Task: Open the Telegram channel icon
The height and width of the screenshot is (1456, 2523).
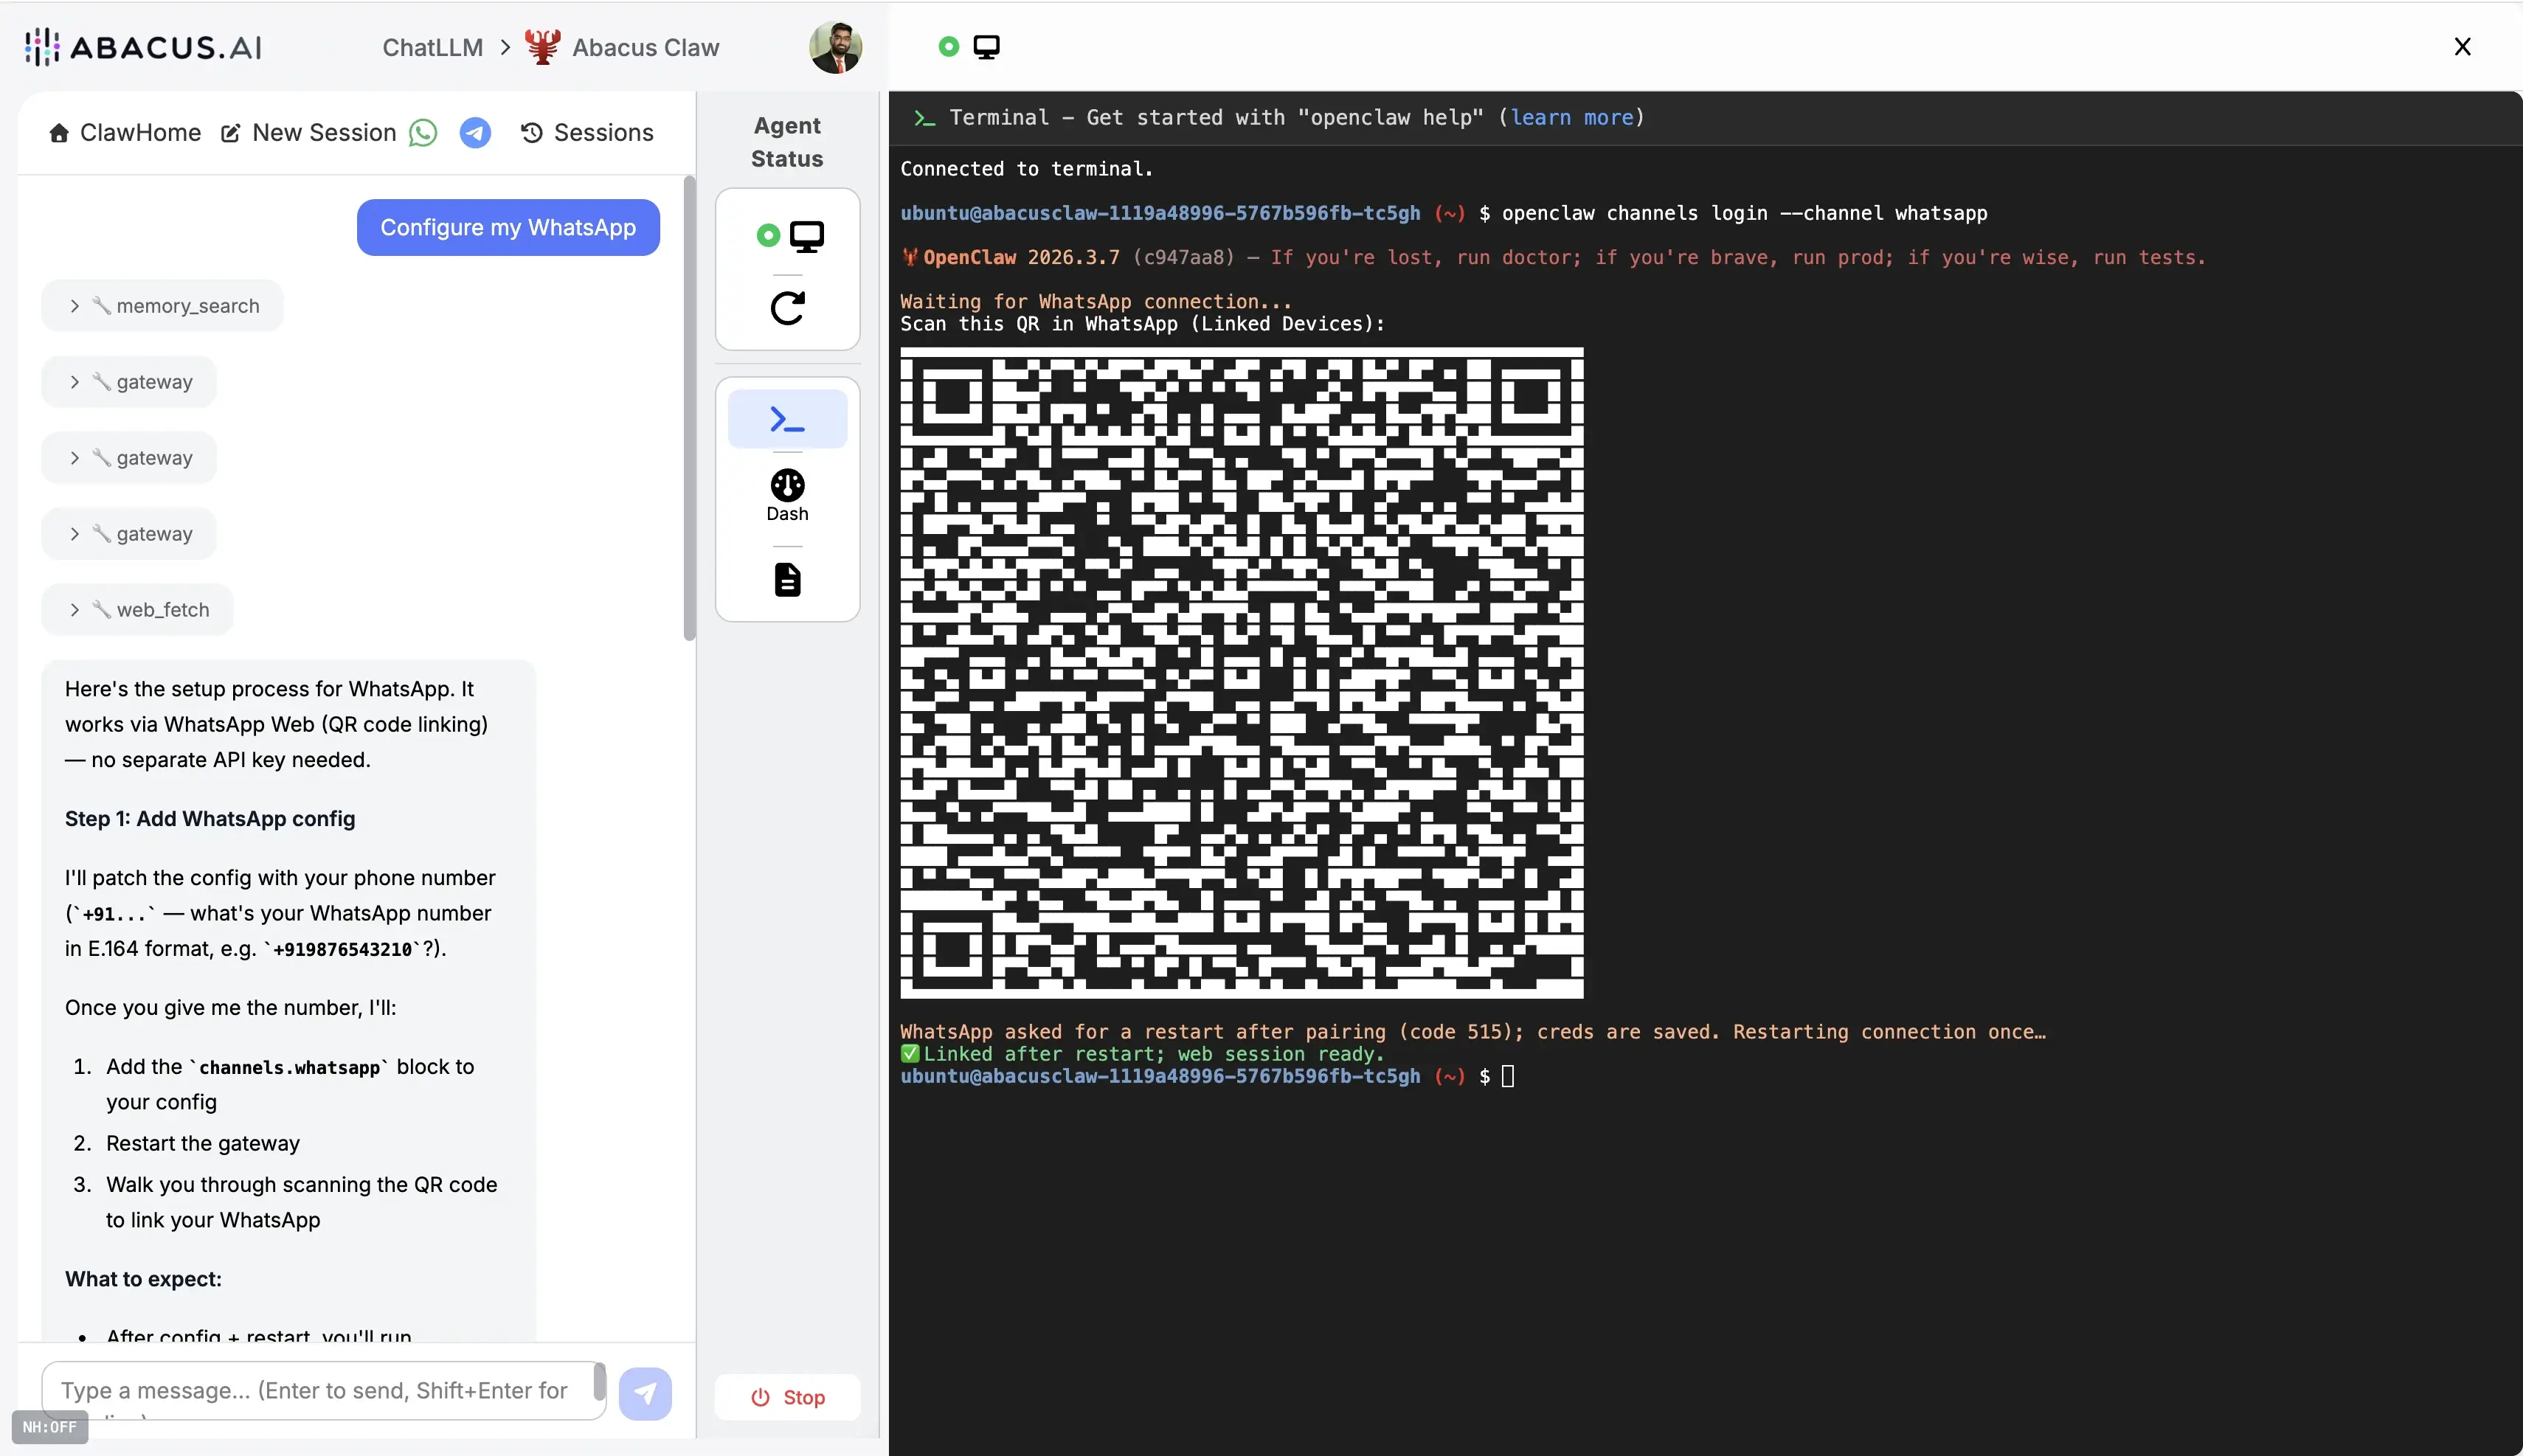Action: point(475,133)
